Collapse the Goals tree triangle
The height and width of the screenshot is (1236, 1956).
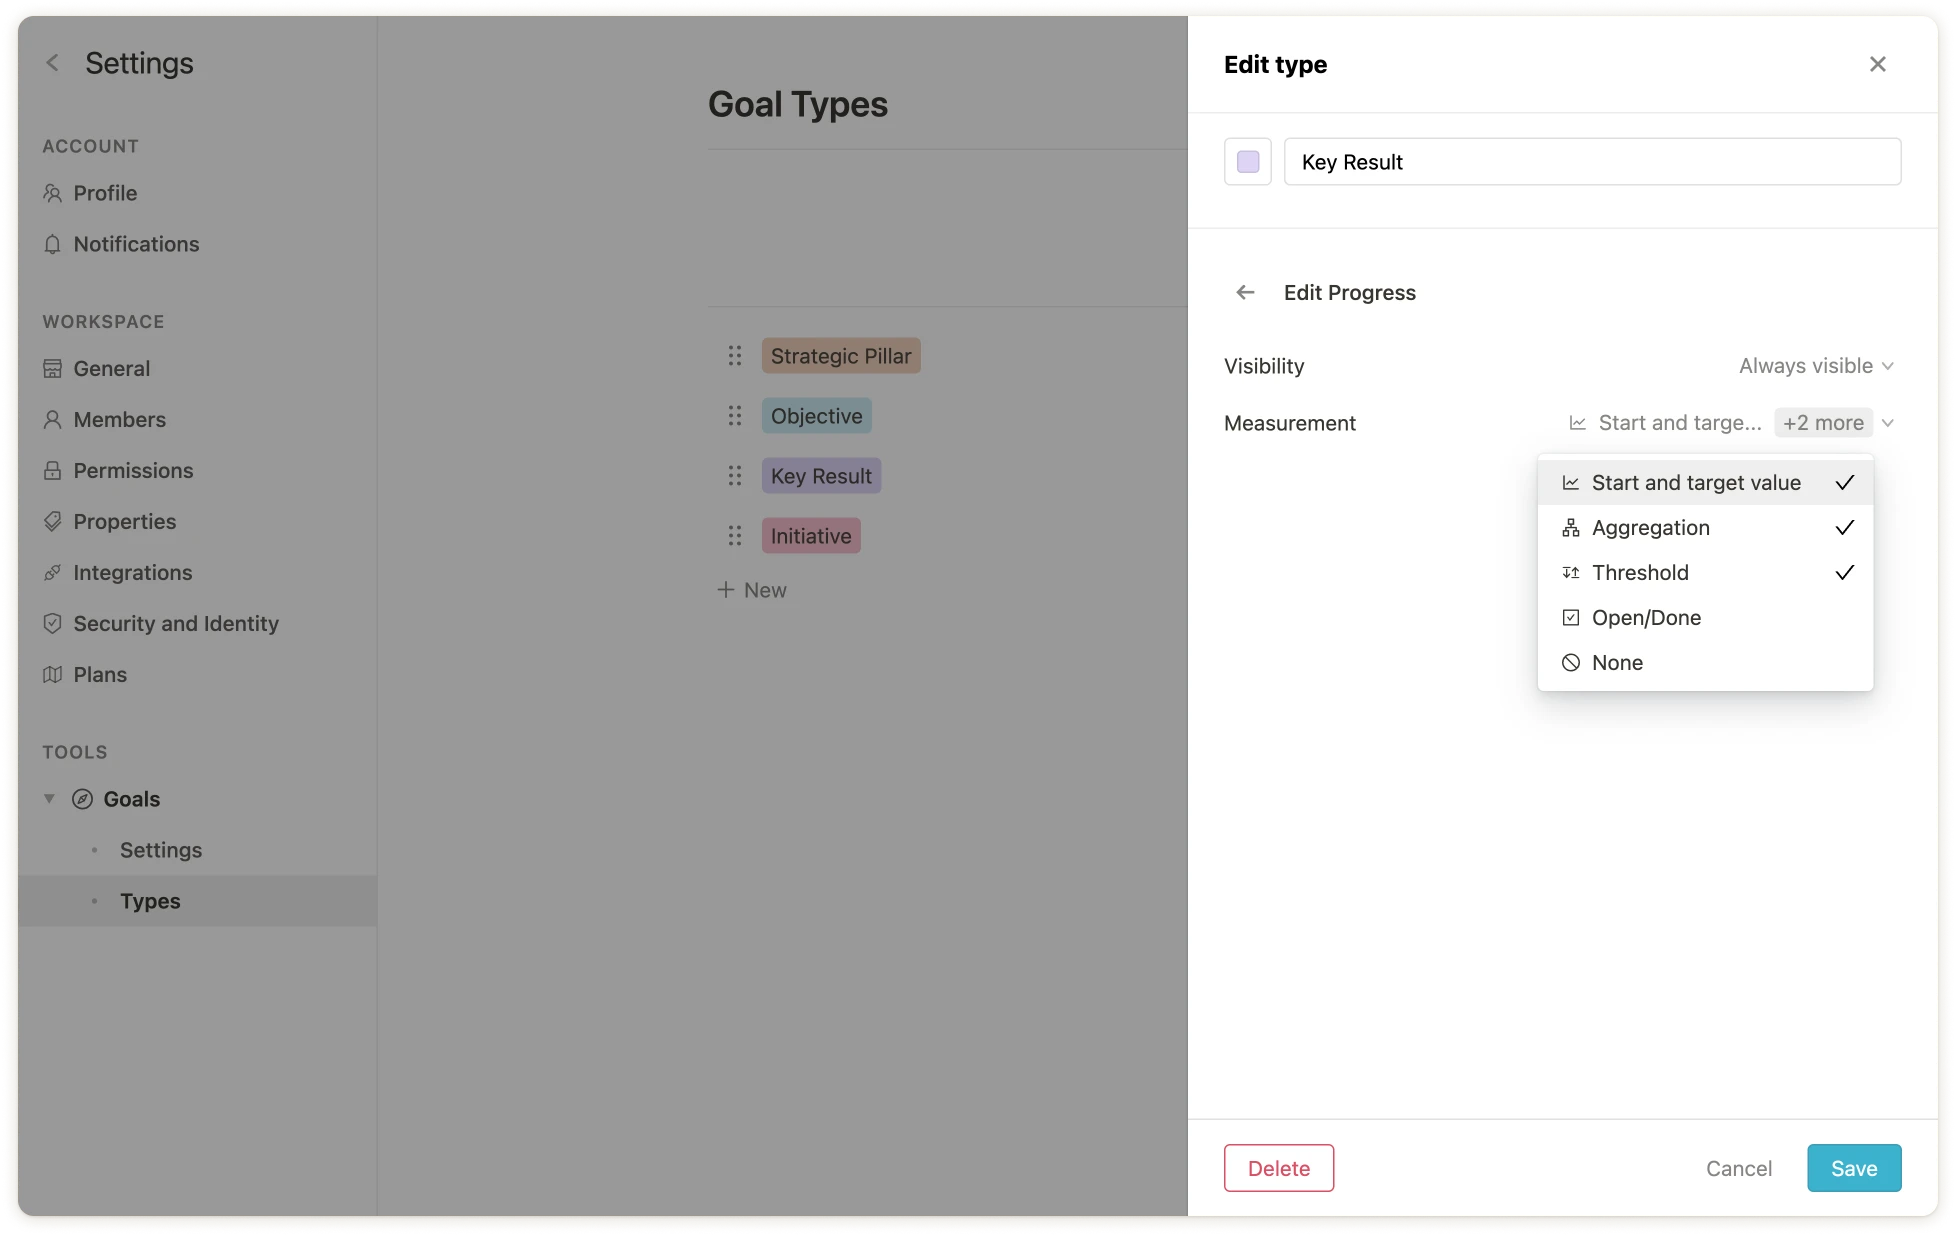(x=49, y=799)
